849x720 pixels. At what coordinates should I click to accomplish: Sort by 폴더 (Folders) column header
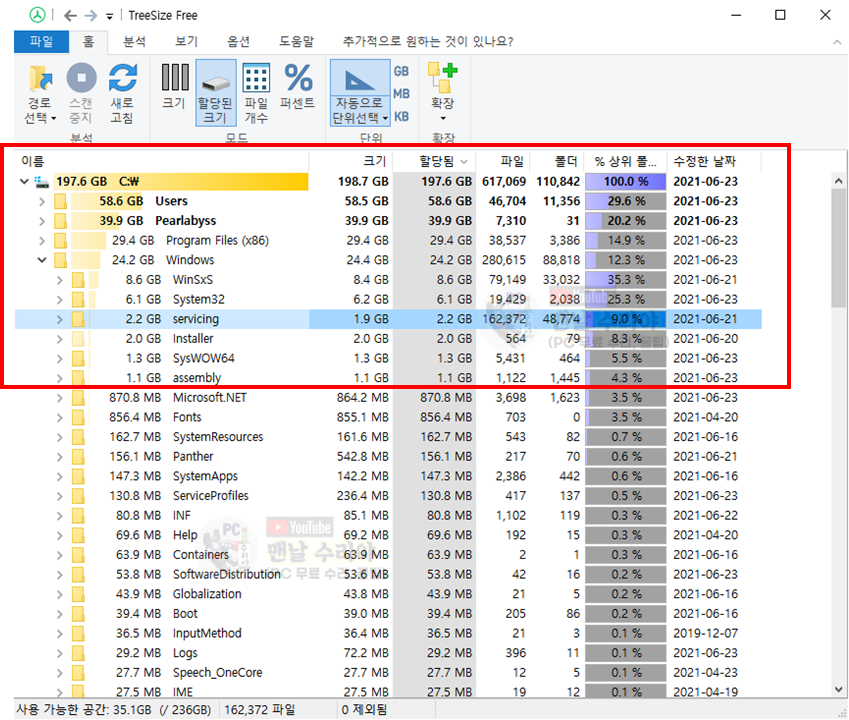point(557,161)
